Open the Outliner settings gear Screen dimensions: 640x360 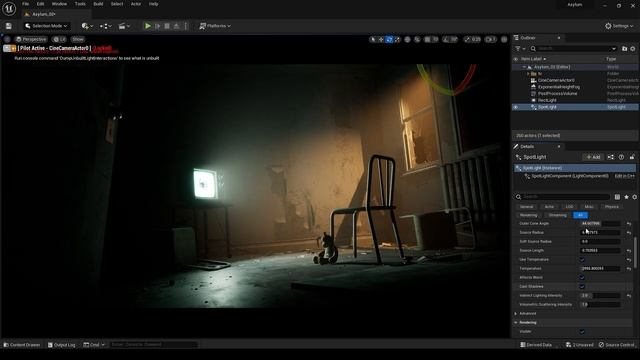click(633, 49)
